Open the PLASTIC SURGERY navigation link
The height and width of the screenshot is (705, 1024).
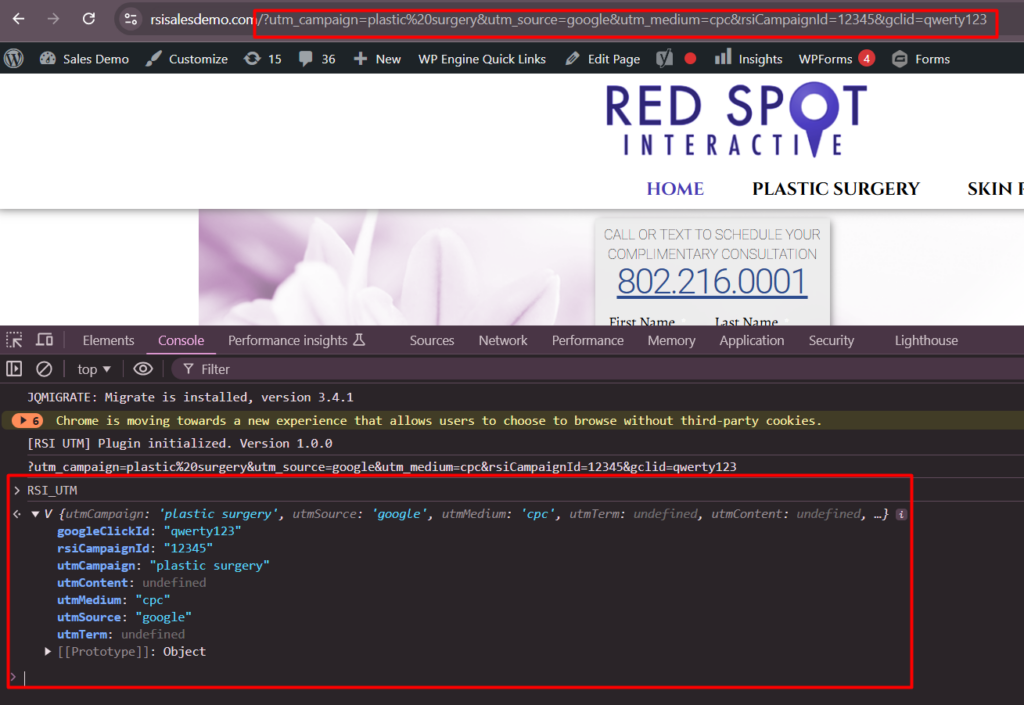coord(835,189)
